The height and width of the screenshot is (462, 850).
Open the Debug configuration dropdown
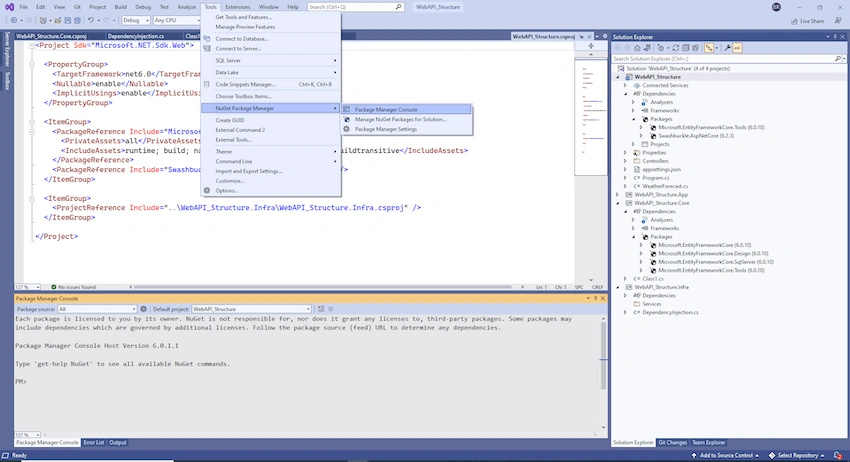point(136,20)
